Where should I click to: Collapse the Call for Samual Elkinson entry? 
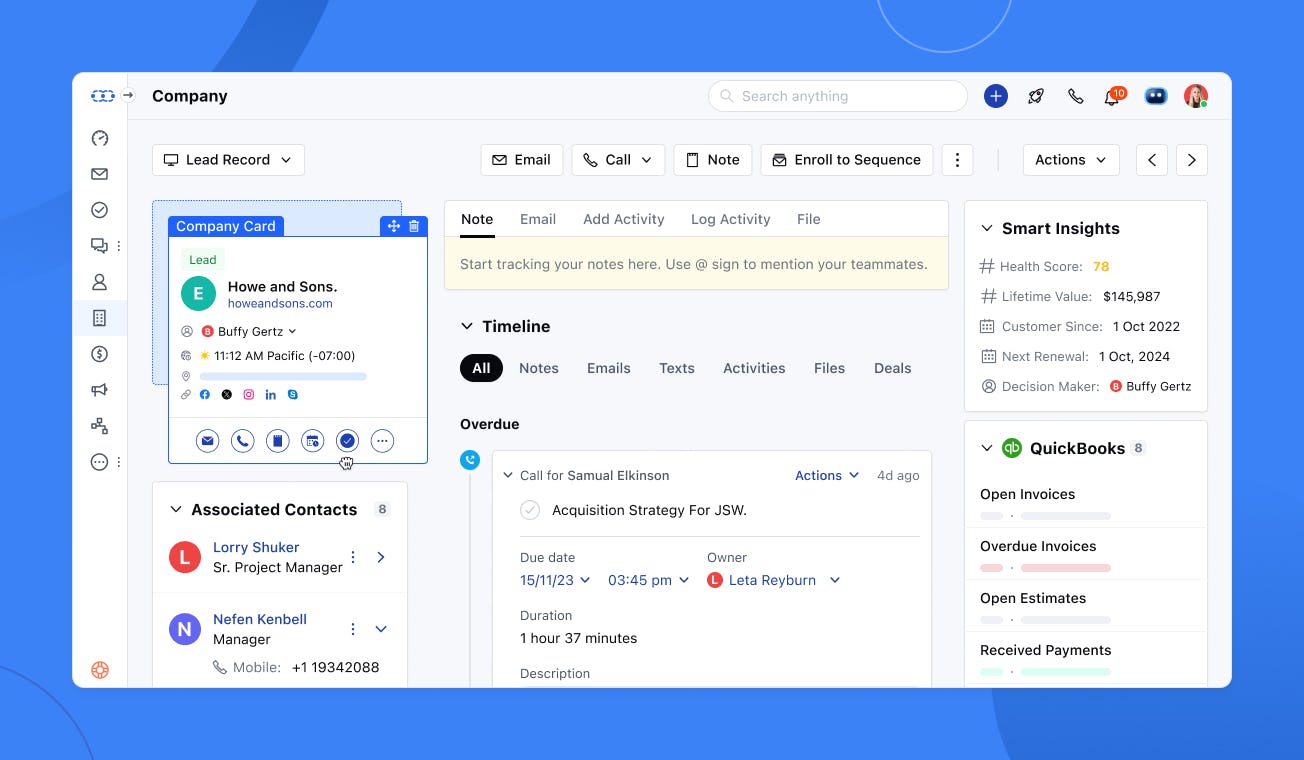coord(508,476)
